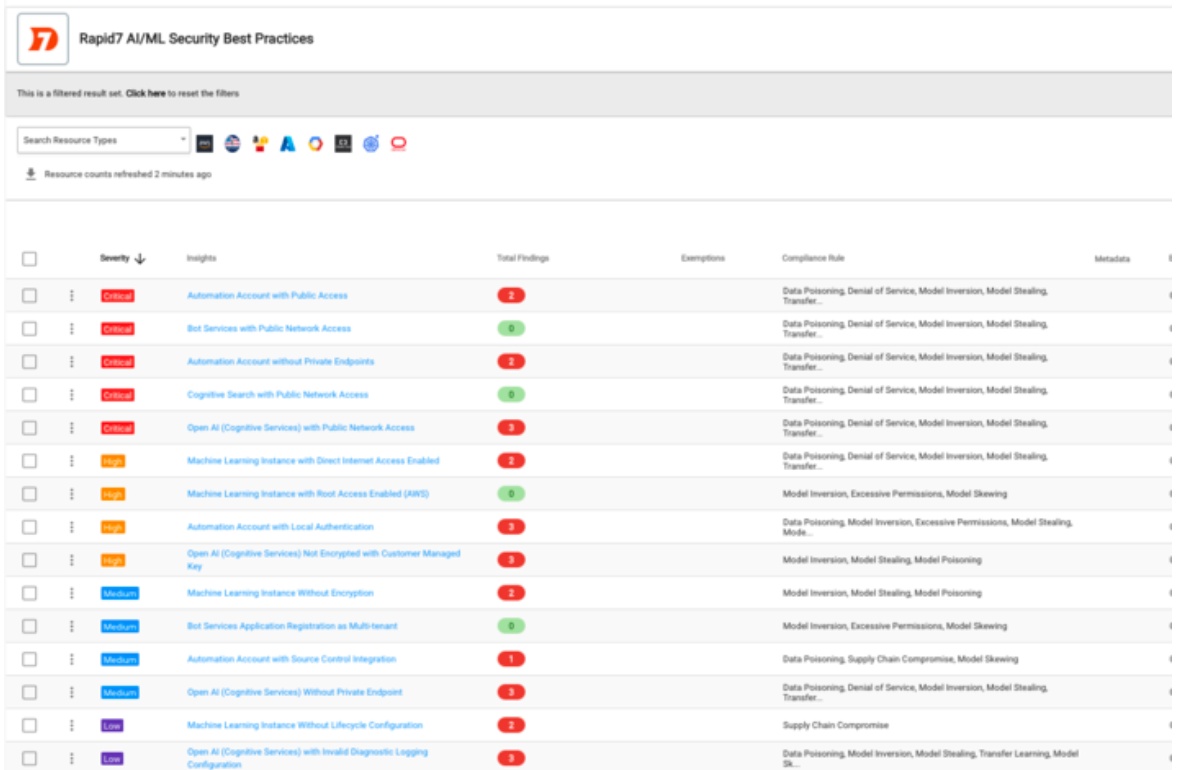Click the download resource counts icon
The image size is (1178, 770).
[x=31, y=174]
